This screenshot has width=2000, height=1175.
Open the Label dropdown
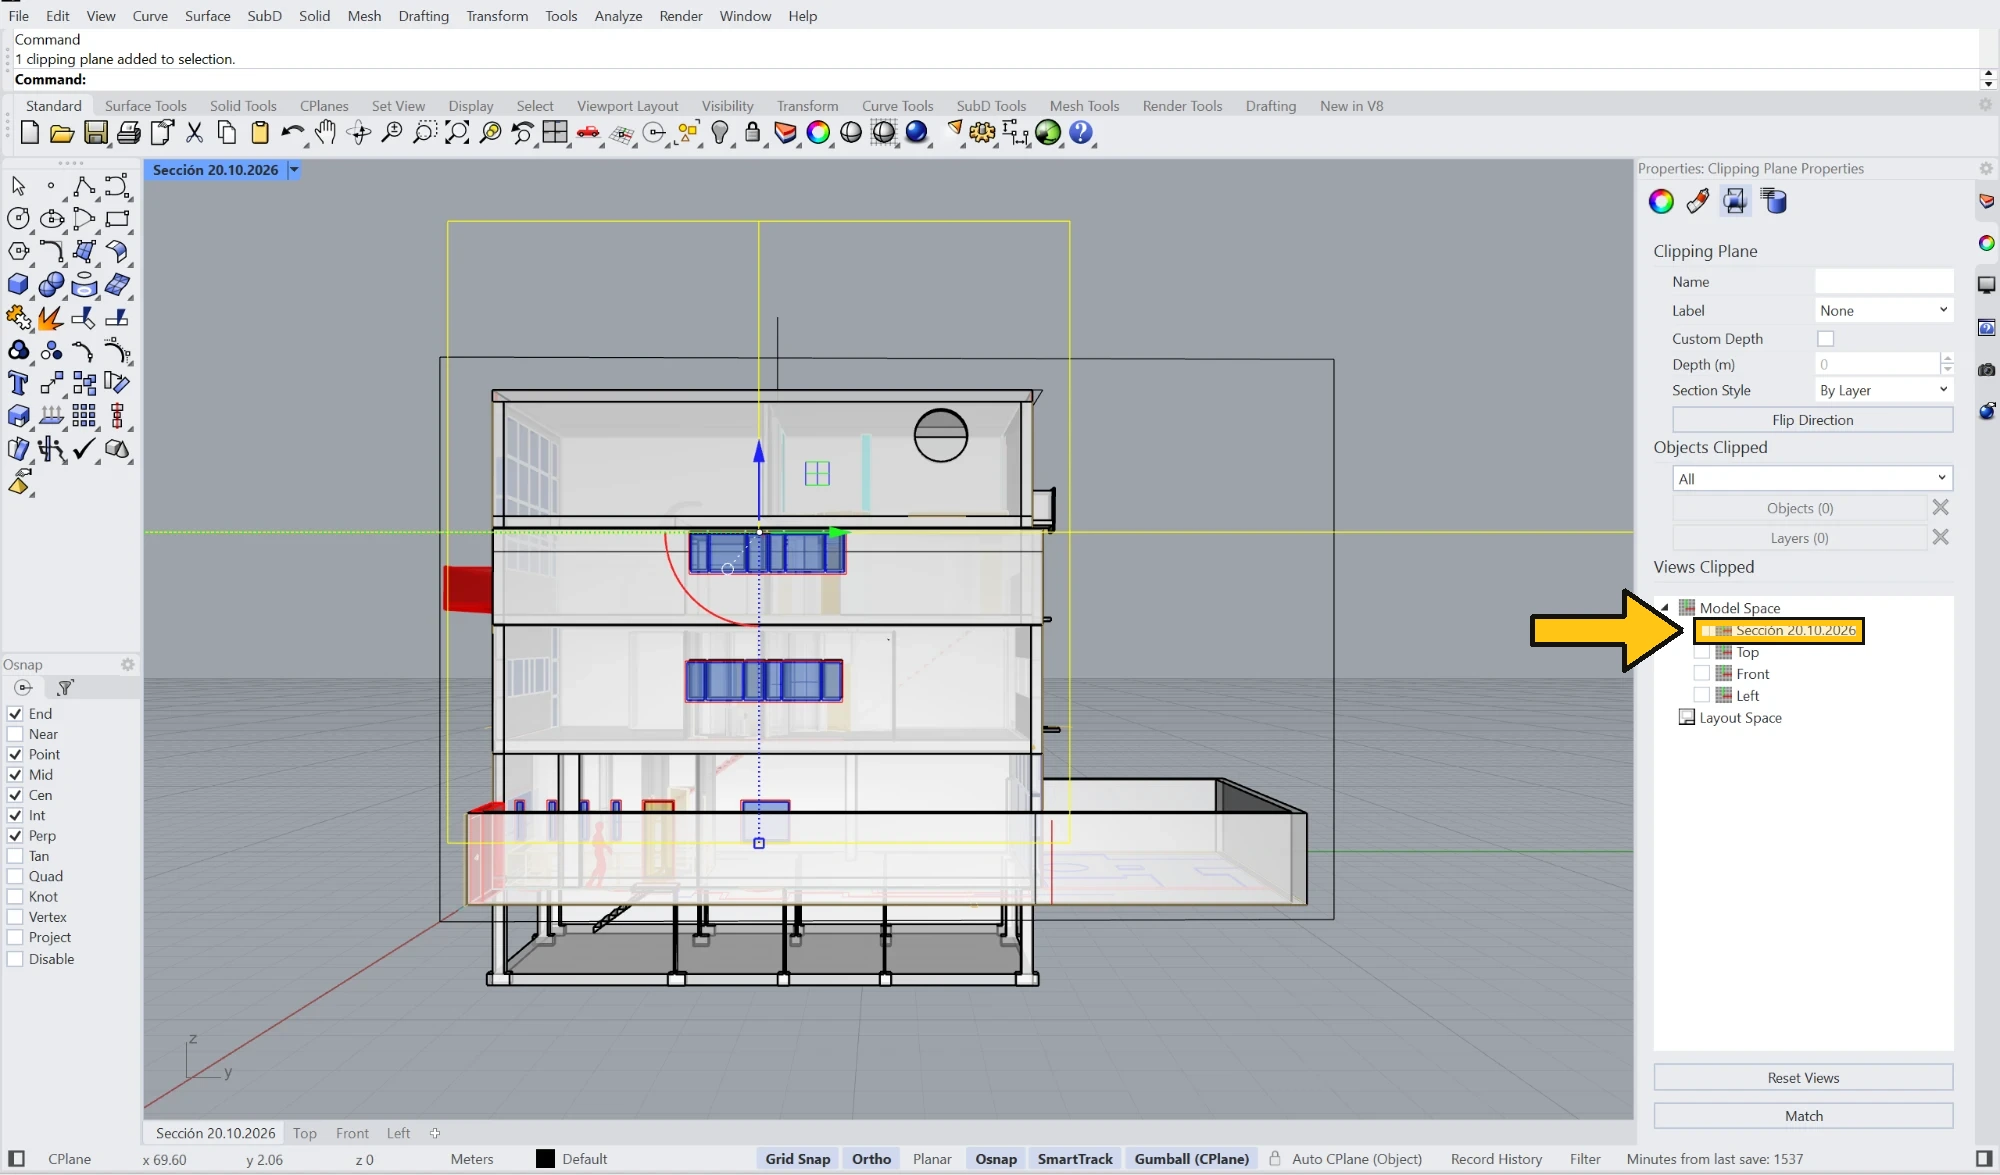pyautogui.click(x=1884, y=311)
